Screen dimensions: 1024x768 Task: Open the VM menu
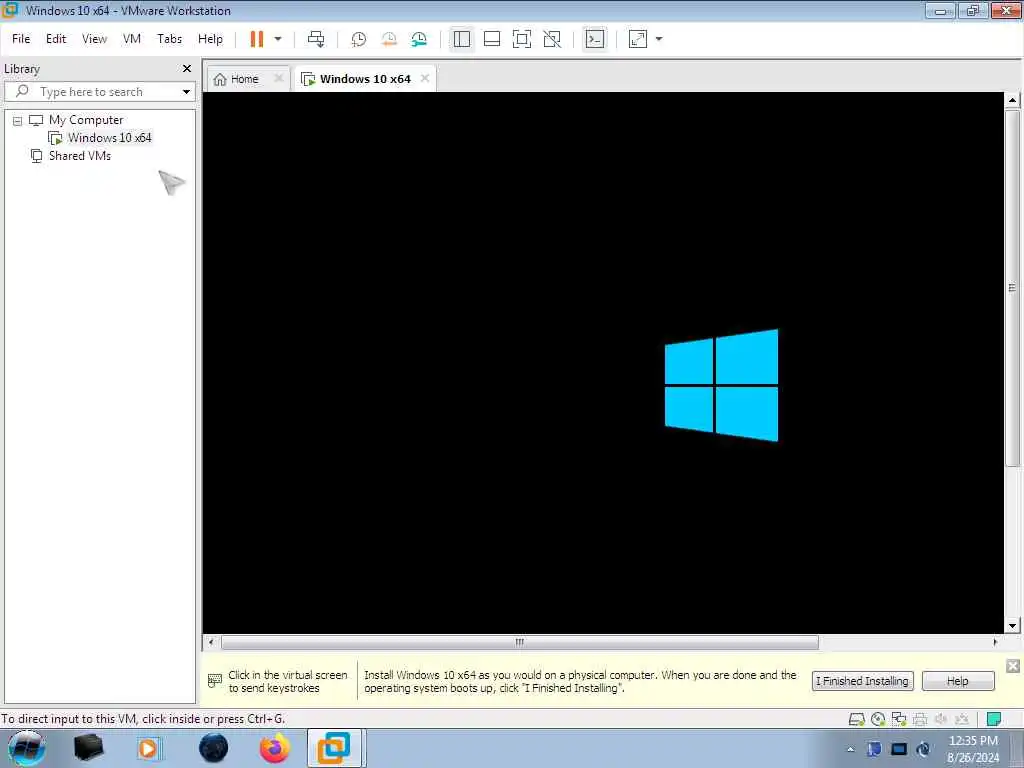click(x=132, y=39)
